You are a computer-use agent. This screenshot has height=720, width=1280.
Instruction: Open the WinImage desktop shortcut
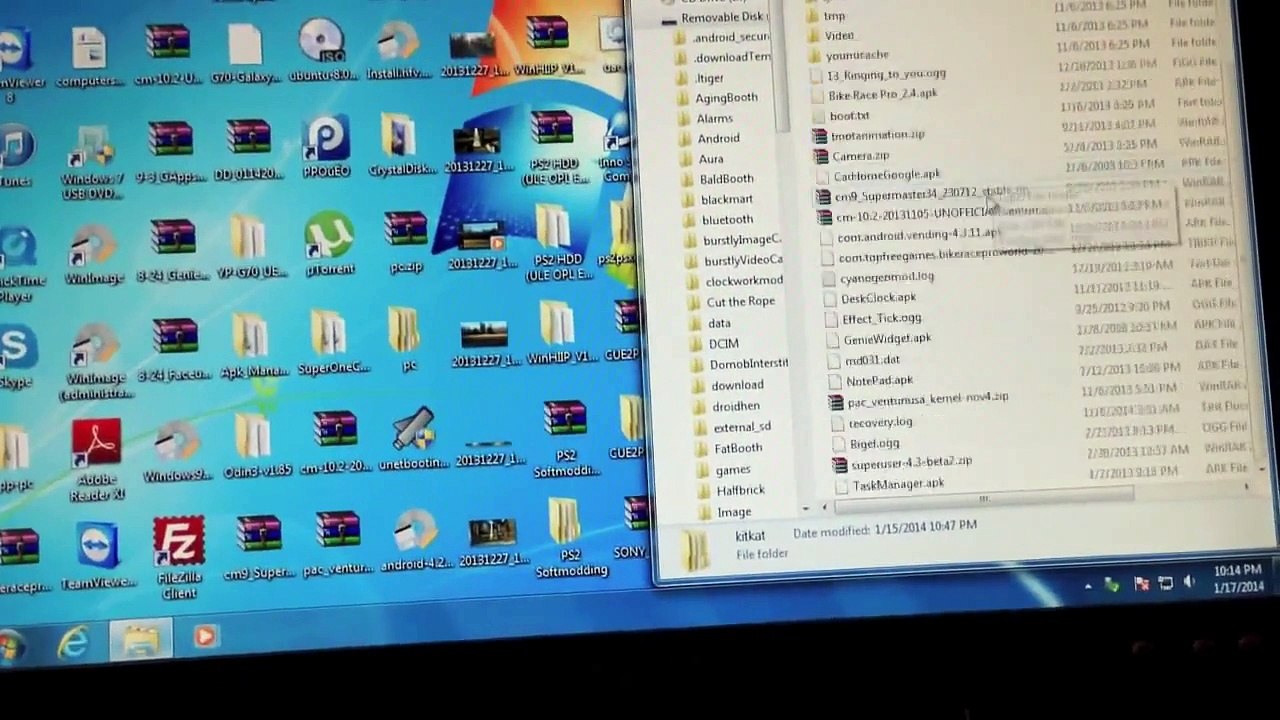point(94,254)
